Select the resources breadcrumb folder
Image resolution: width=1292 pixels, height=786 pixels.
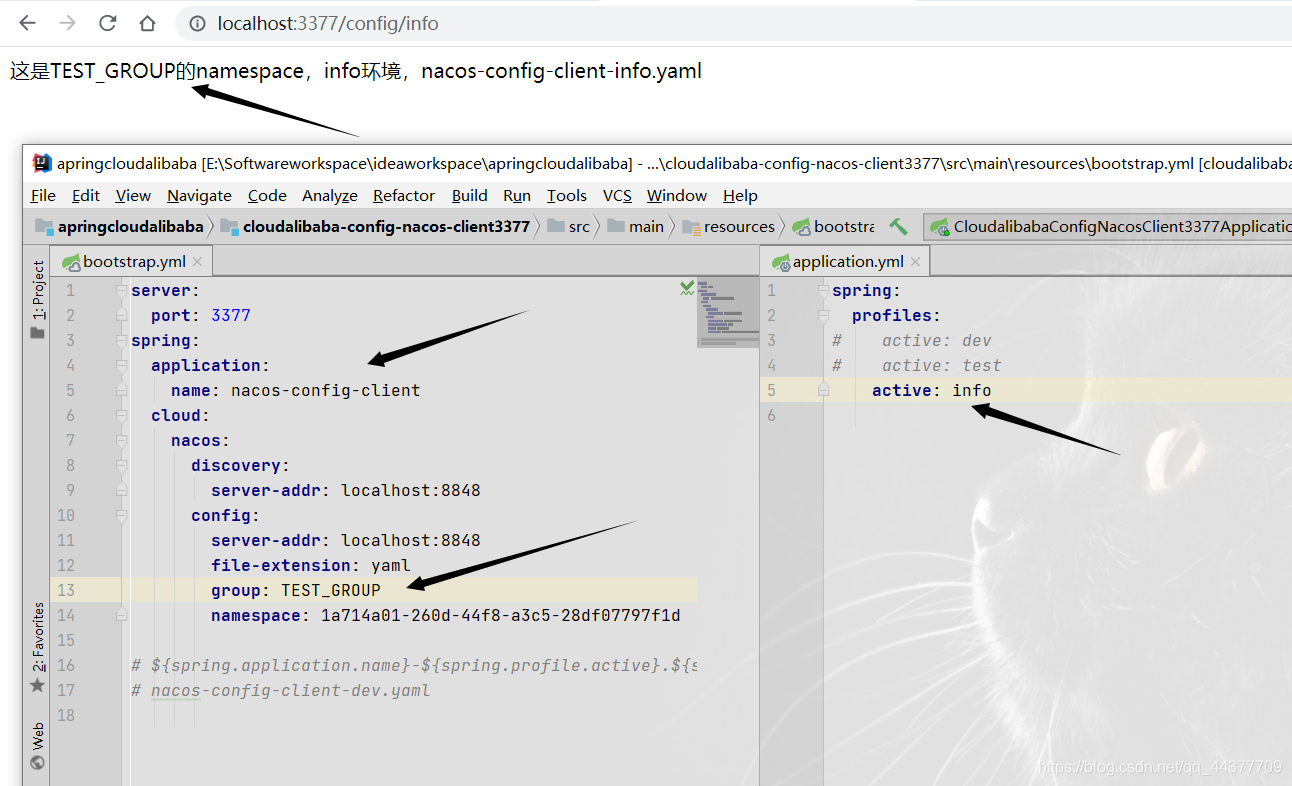(729, 226)
